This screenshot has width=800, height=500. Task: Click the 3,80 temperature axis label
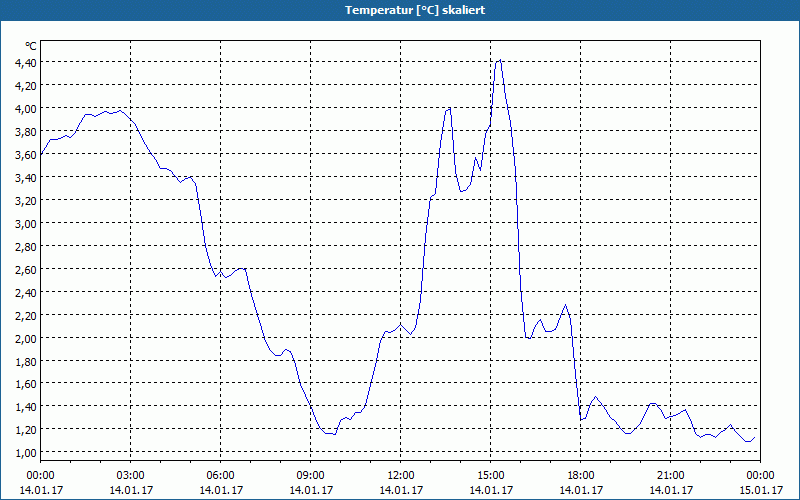(x=27, y=131)
